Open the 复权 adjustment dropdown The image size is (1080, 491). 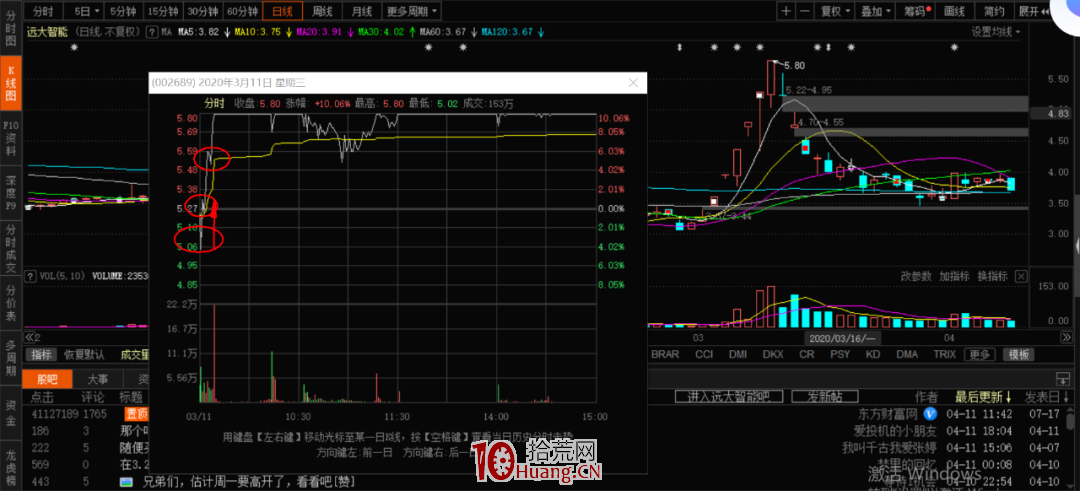coord(835,11)
